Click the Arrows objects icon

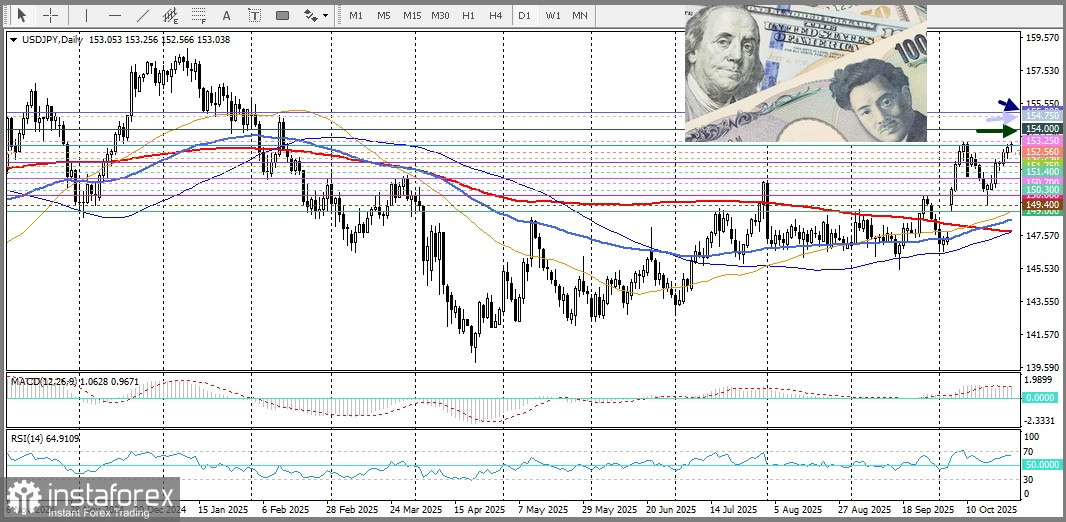click(x=311, y=15)
